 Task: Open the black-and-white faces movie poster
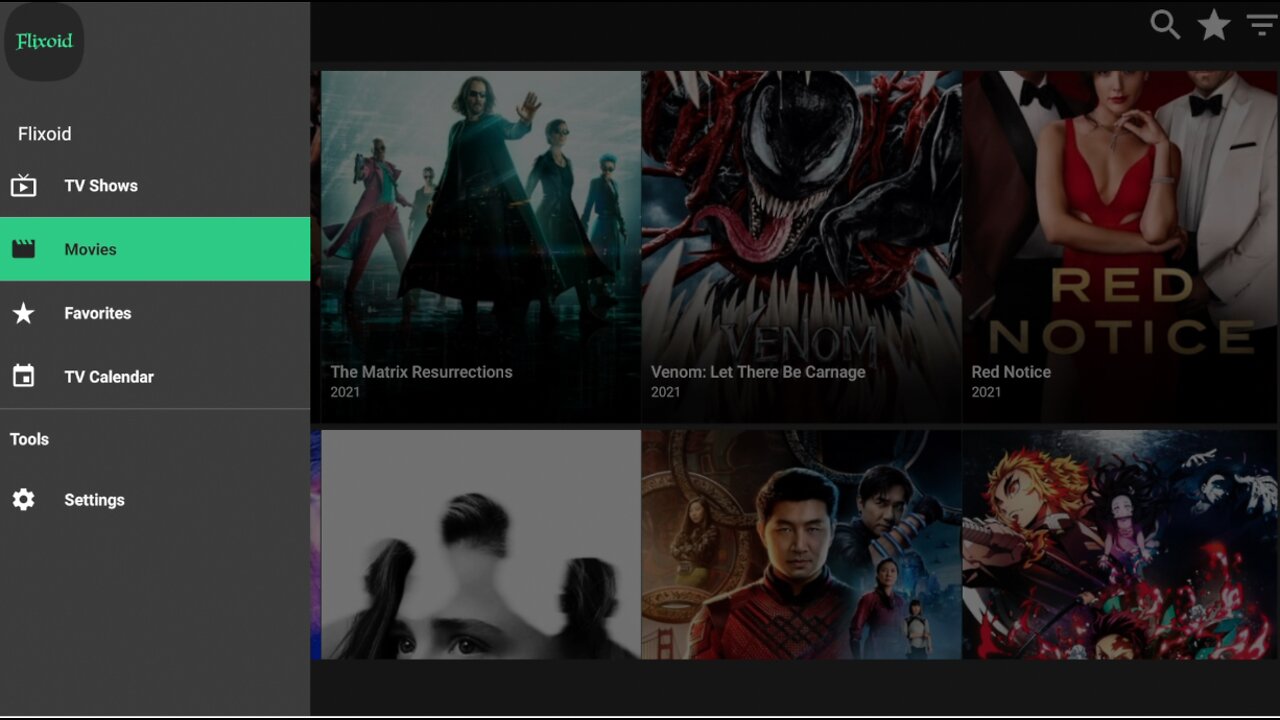481,545
